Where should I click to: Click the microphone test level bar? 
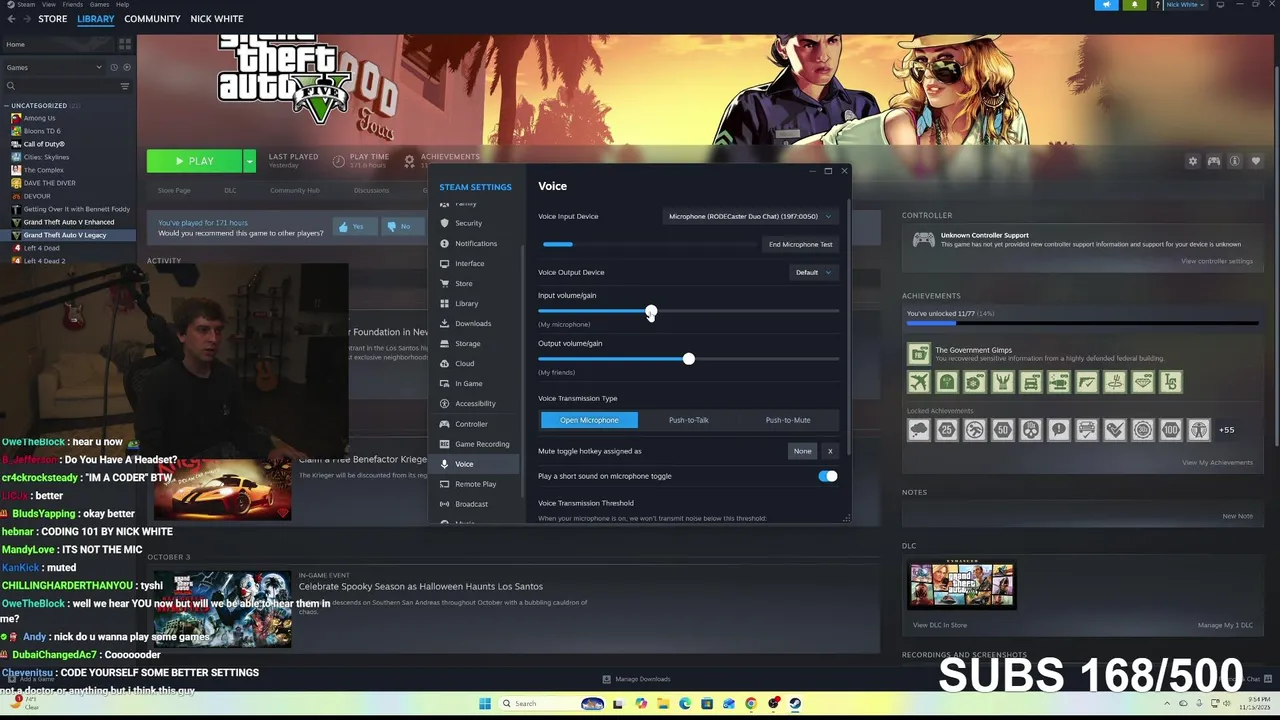tap(650, 244)
